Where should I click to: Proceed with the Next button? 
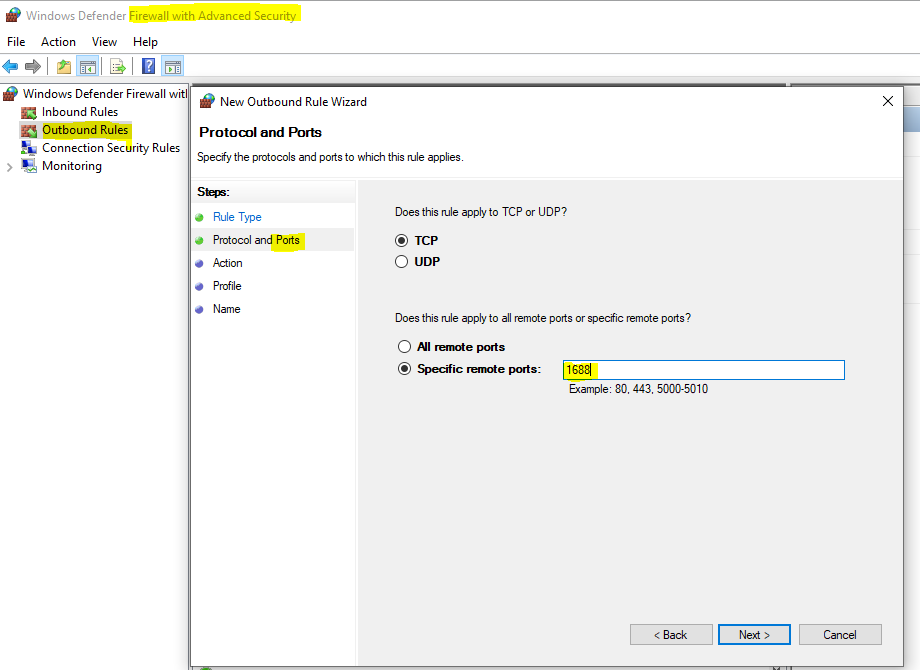click(x=754, y=635)
